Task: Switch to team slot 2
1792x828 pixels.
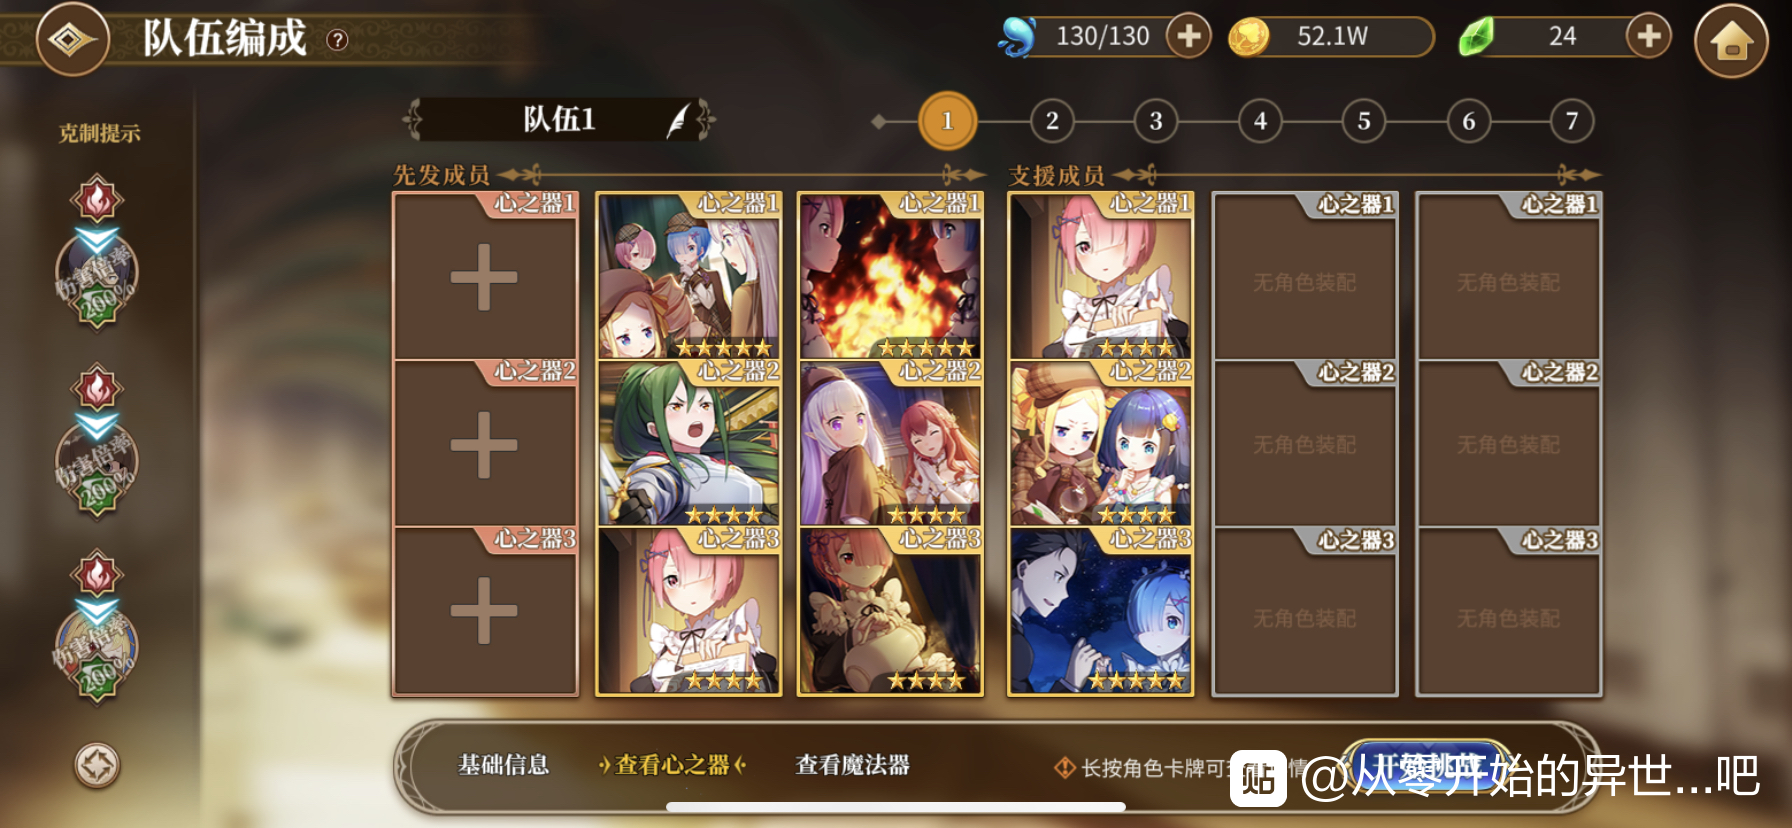Action: pos(1052,121)
